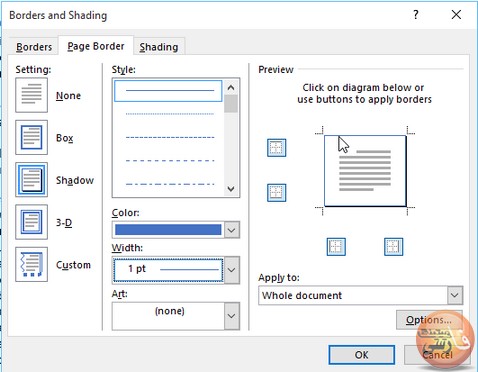Choose the Box border setting icon
This screenshot has height=372, width=478.
[31, 137]
